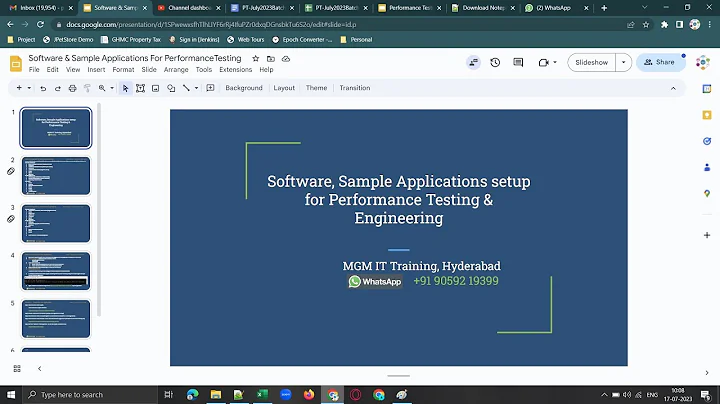Screen dimensions: 720x404
Task: Click the document title field
Action: tap(135, 58)
